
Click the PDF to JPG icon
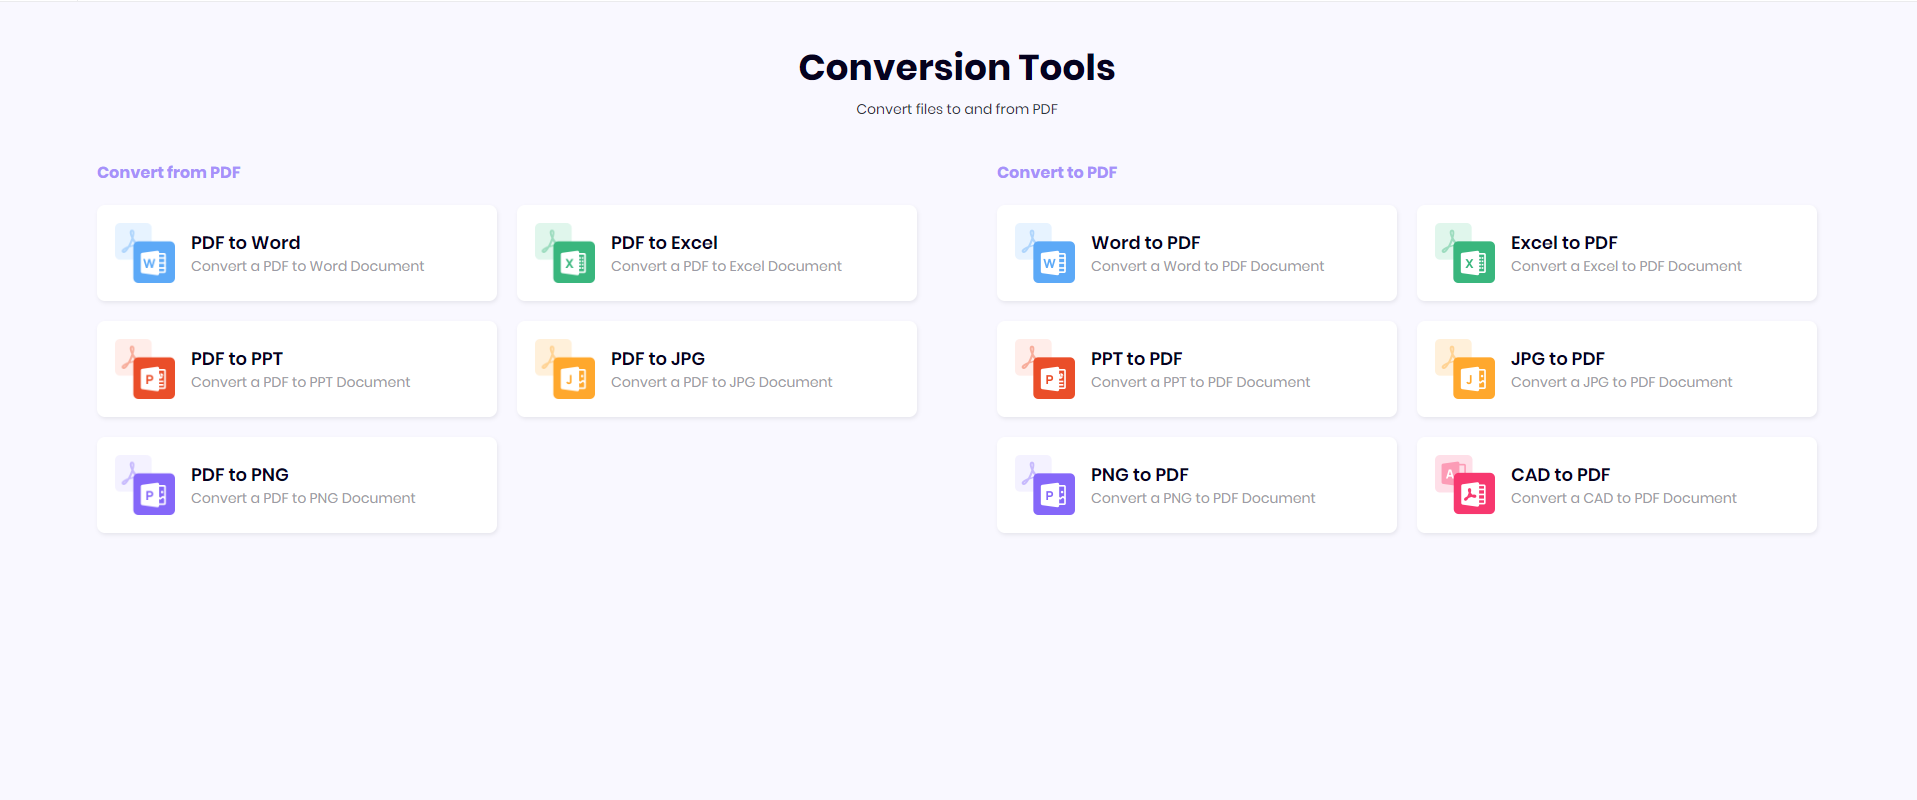tap(565, 369)
